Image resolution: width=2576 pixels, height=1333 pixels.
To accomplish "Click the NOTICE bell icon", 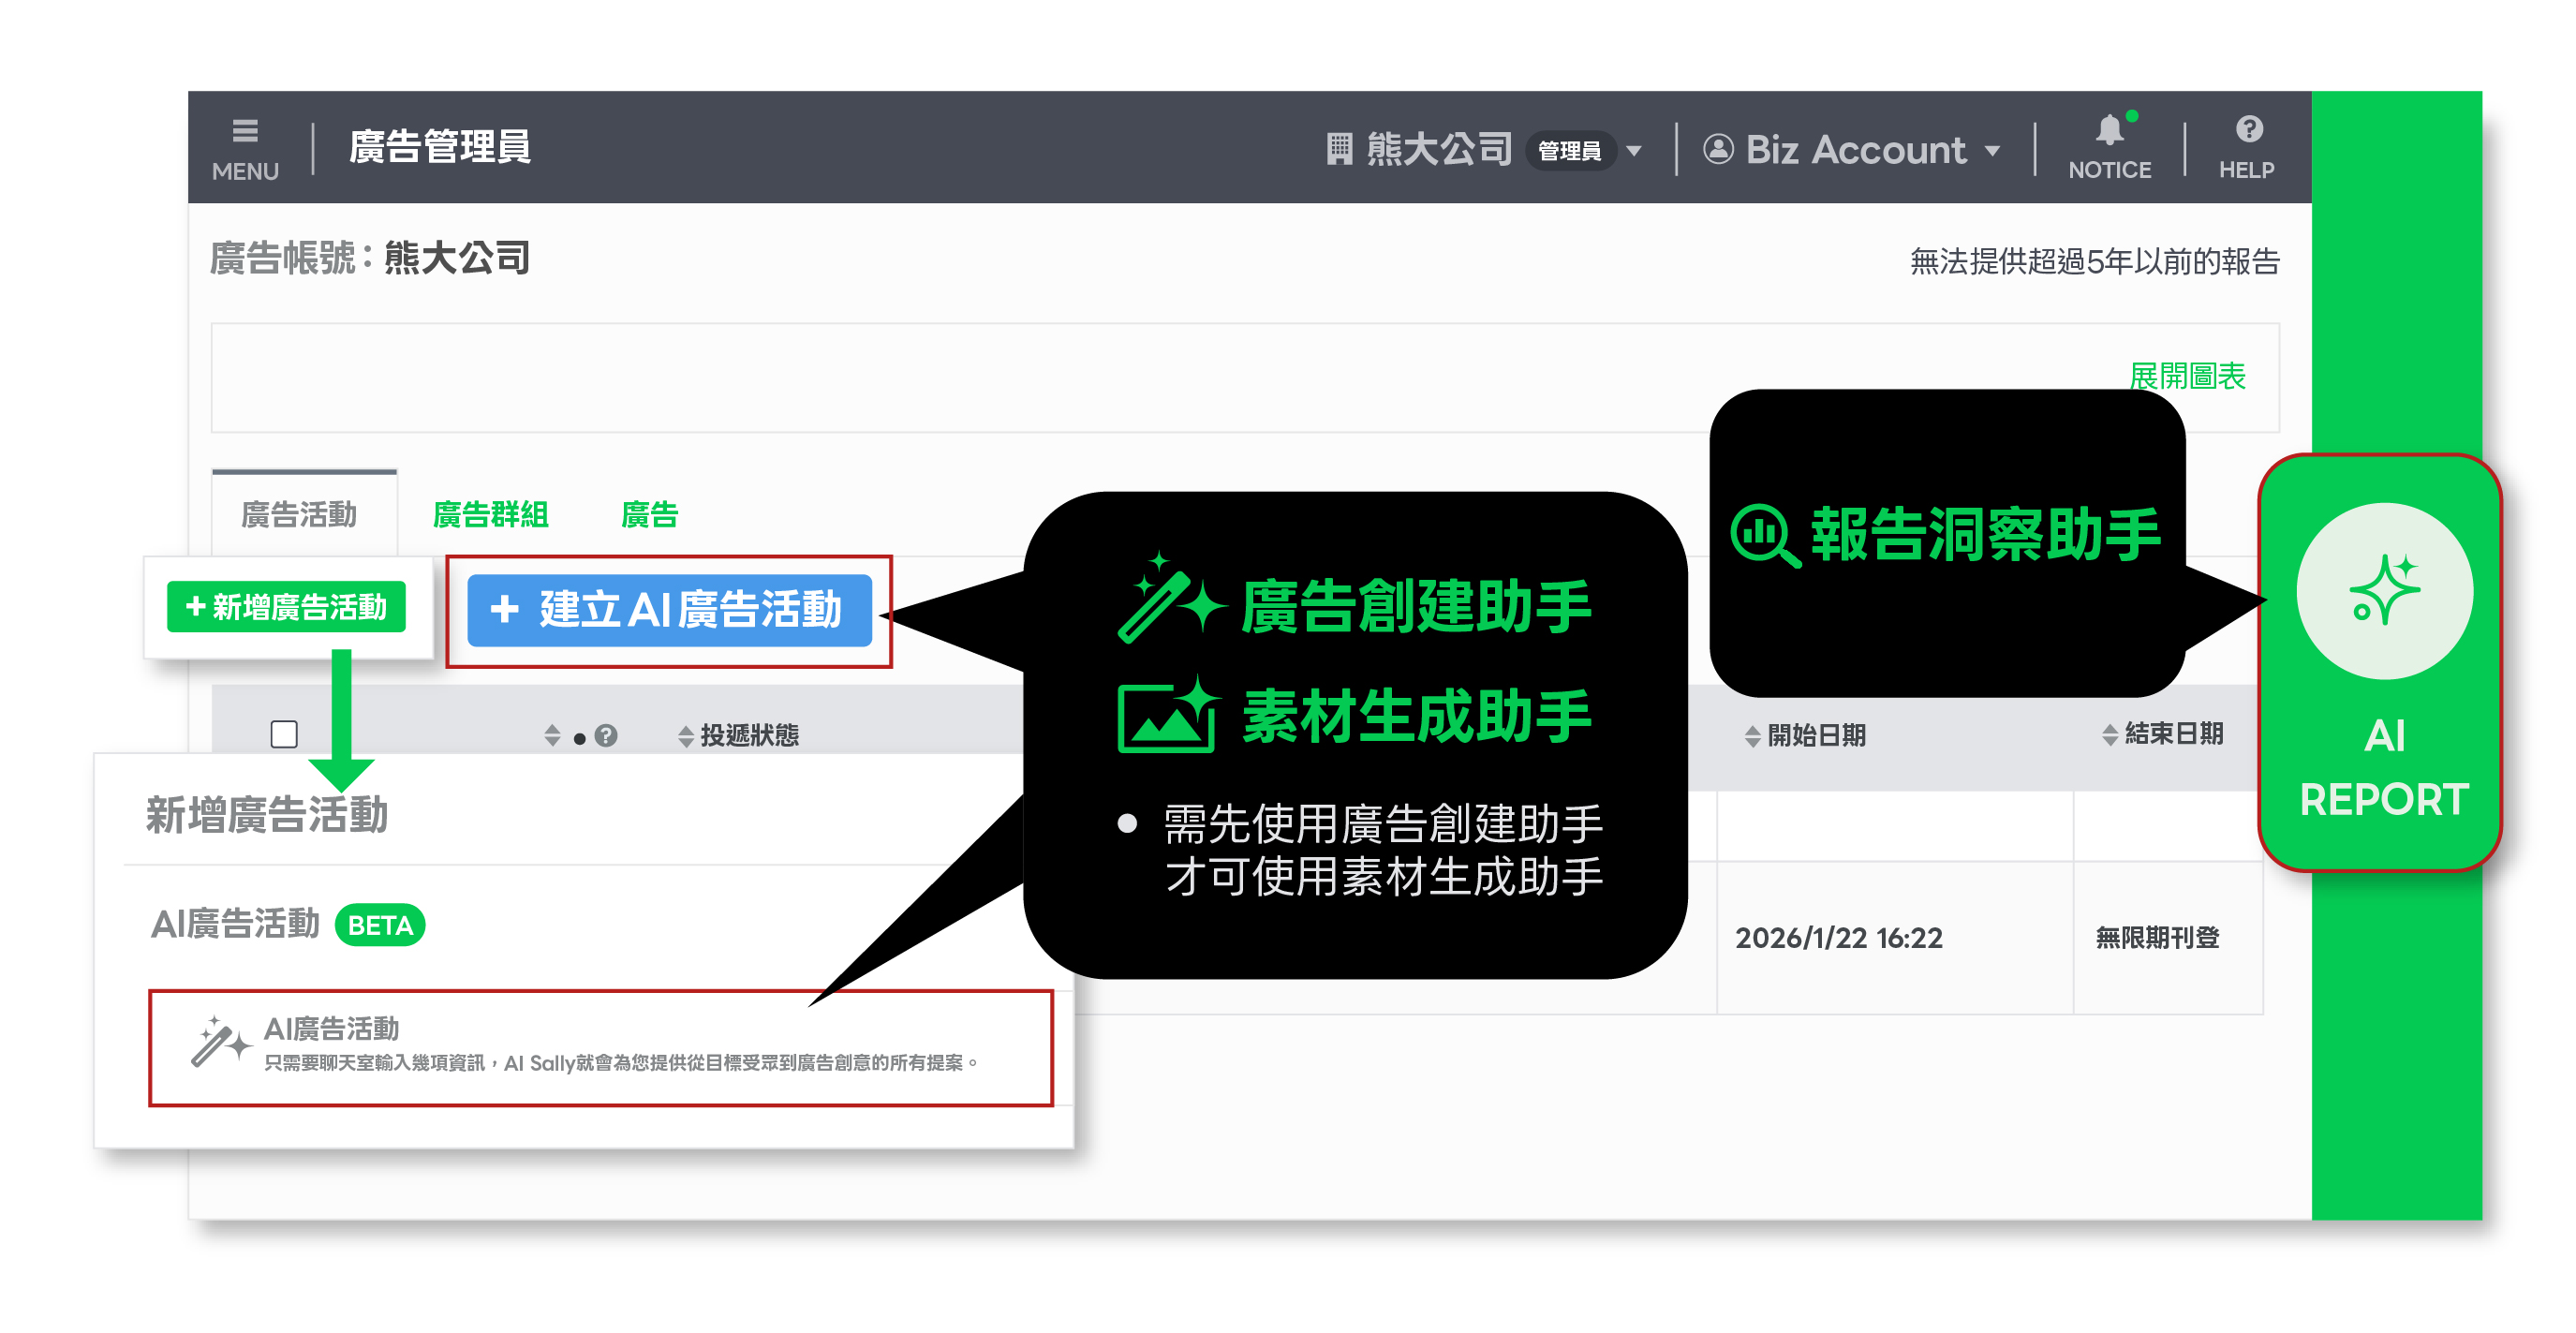I will pos(2109,131).
